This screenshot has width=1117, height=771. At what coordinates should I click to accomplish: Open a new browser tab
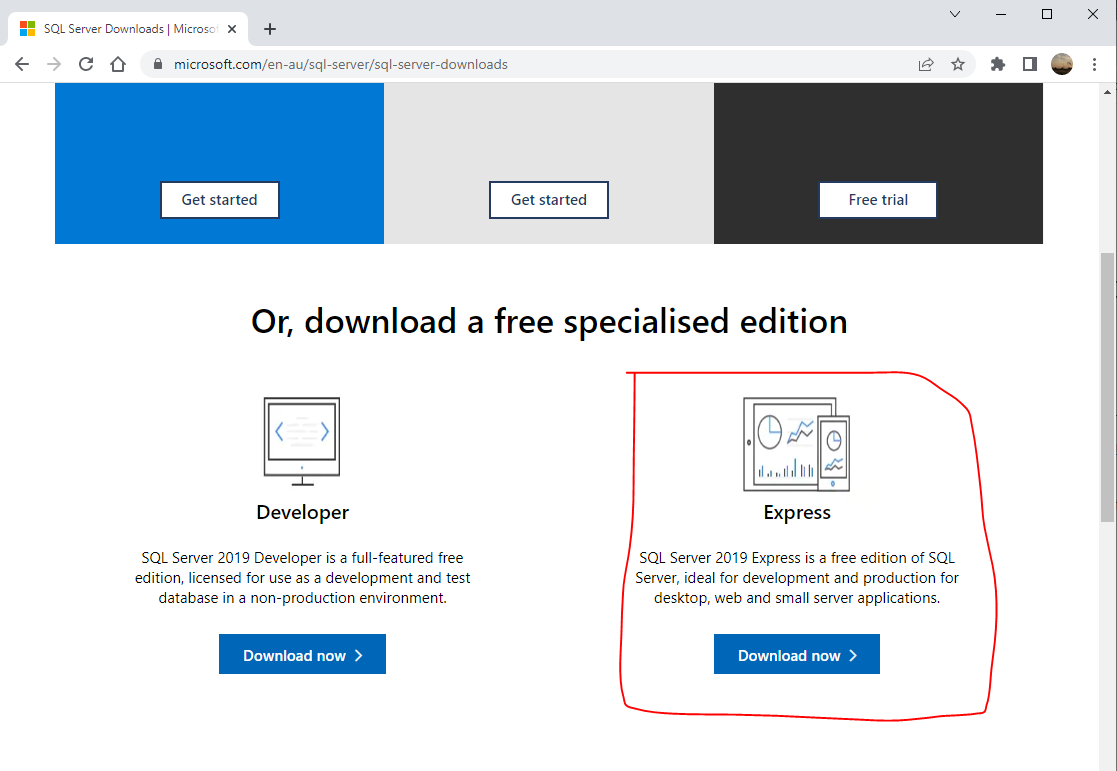point(269,29)
